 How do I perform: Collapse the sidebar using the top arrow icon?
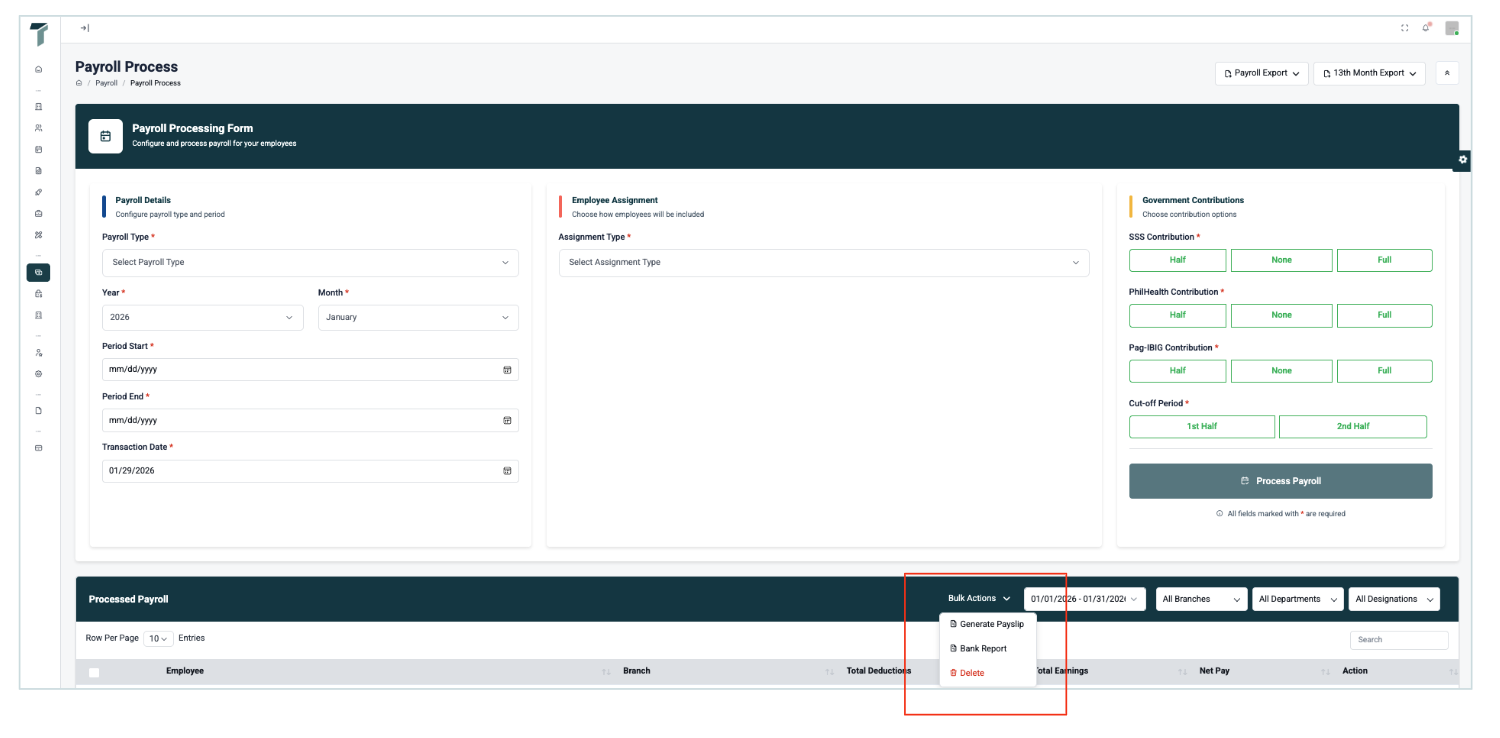pyautogui.click(x=85, y=28)
